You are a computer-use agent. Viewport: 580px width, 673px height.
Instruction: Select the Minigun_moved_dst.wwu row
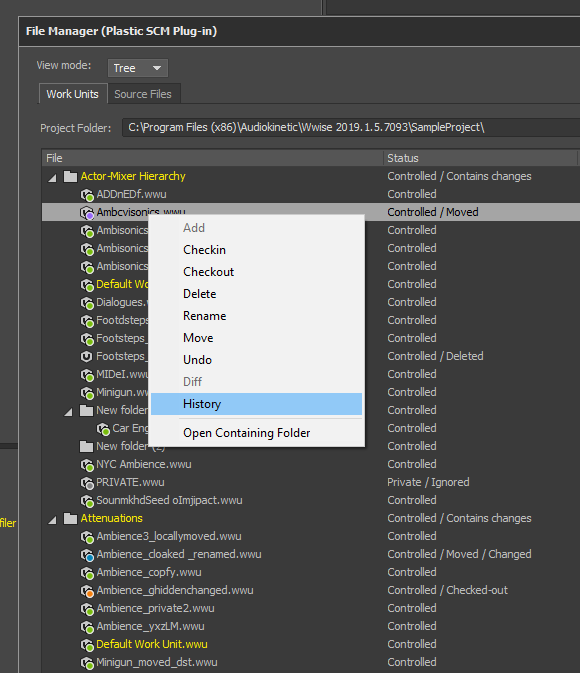point(311,662)
